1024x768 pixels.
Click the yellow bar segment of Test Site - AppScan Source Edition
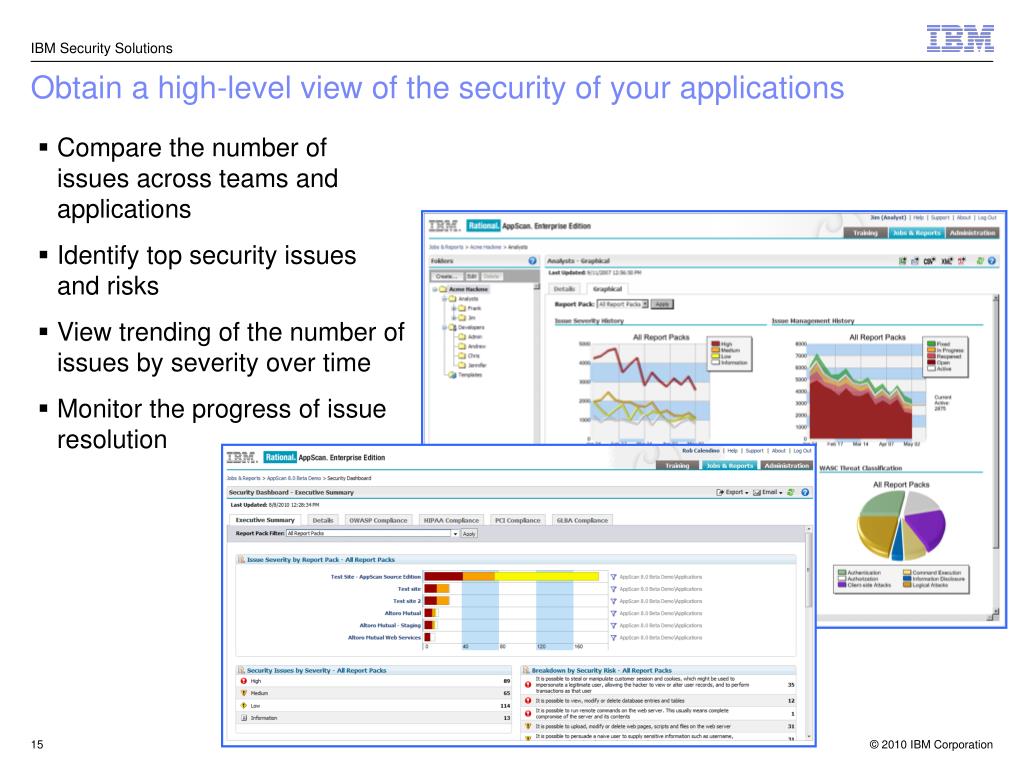pyautogui.click(x=547, y=577)
